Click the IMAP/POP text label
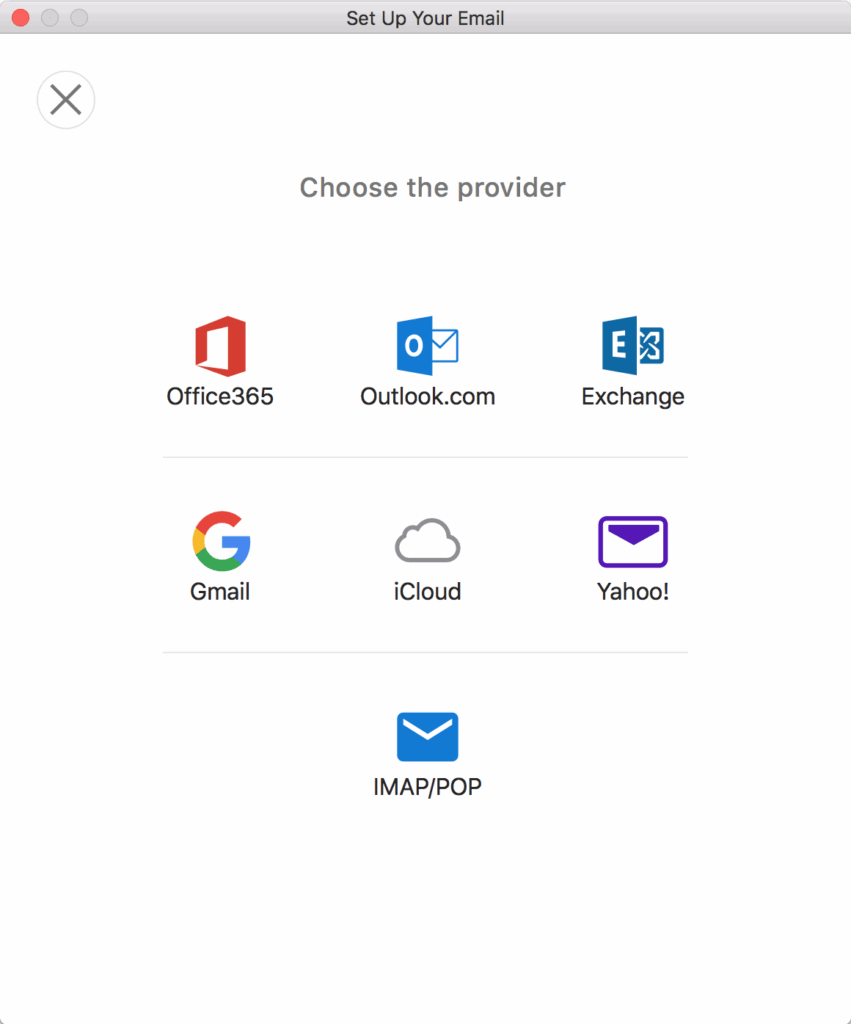The image size is (851, 1024). pos(427,786)
